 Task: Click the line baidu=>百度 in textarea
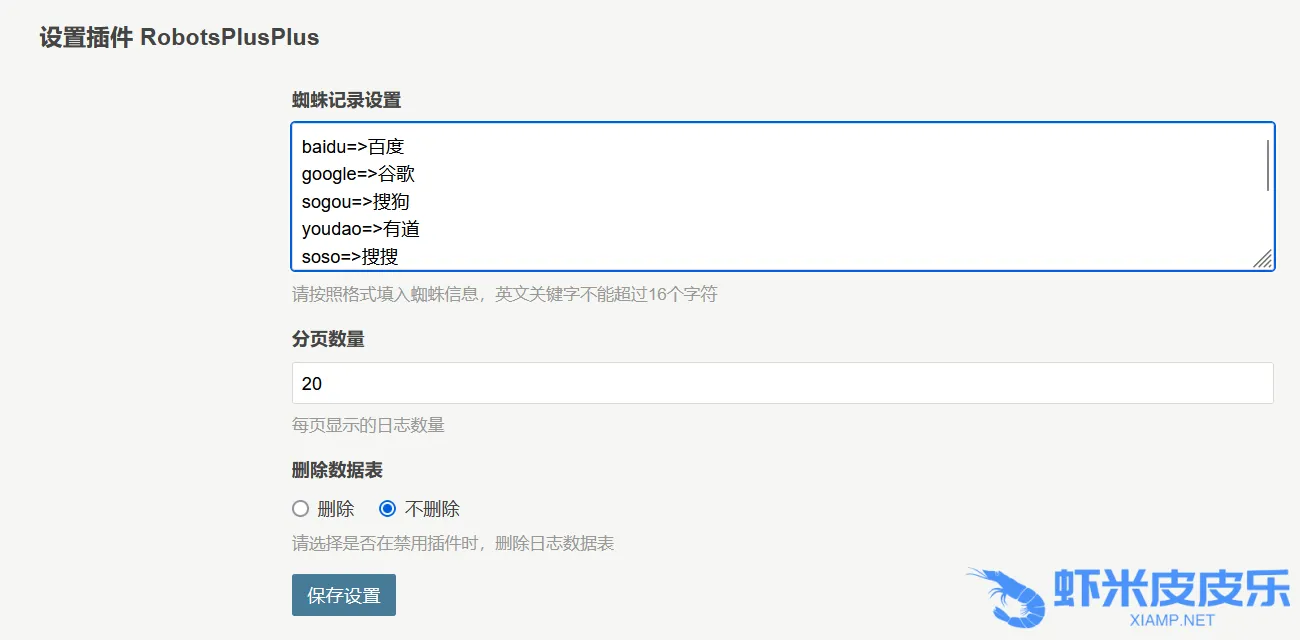tap(353, 147)
